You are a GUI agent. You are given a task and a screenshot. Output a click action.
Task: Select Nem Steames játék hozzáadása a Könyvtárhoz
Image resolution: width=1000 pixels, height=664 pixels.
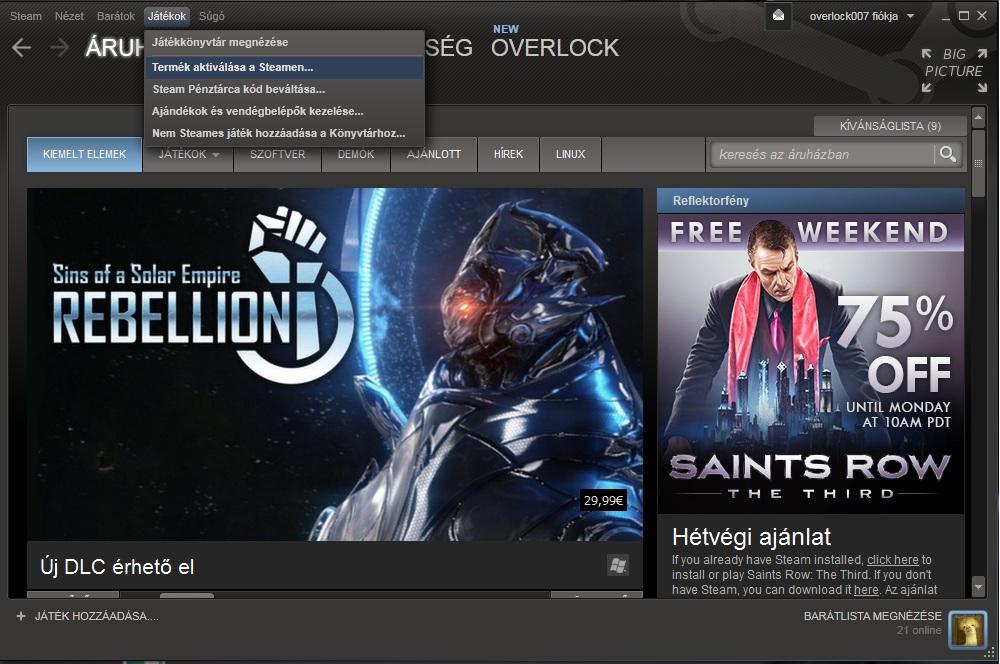click(284, 133)
